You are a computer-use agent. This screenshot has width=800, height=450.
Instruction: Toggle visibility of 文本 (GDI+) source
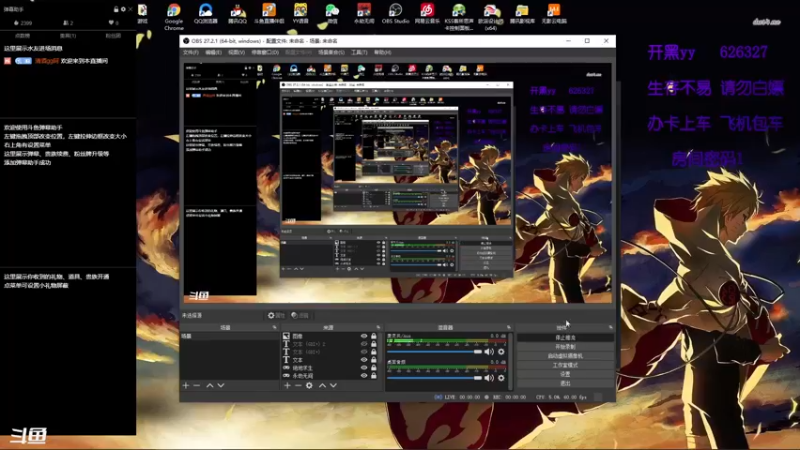pos(364,352)
